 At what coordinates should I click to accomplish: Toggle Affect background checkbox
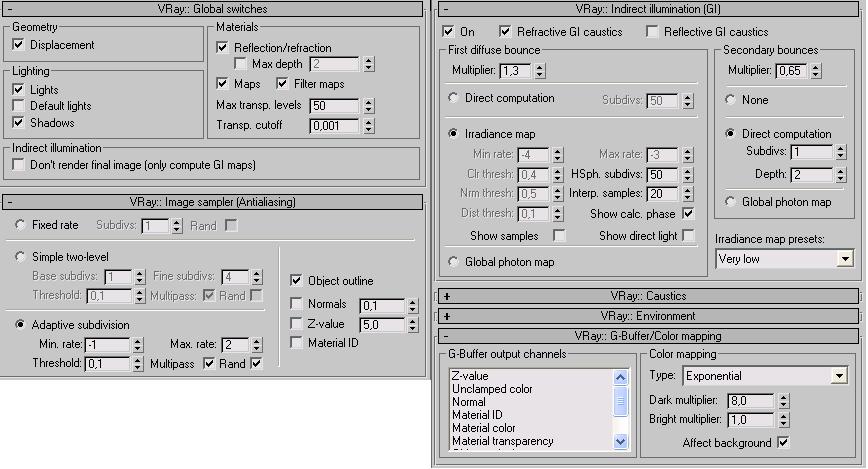tap(783, 442)
